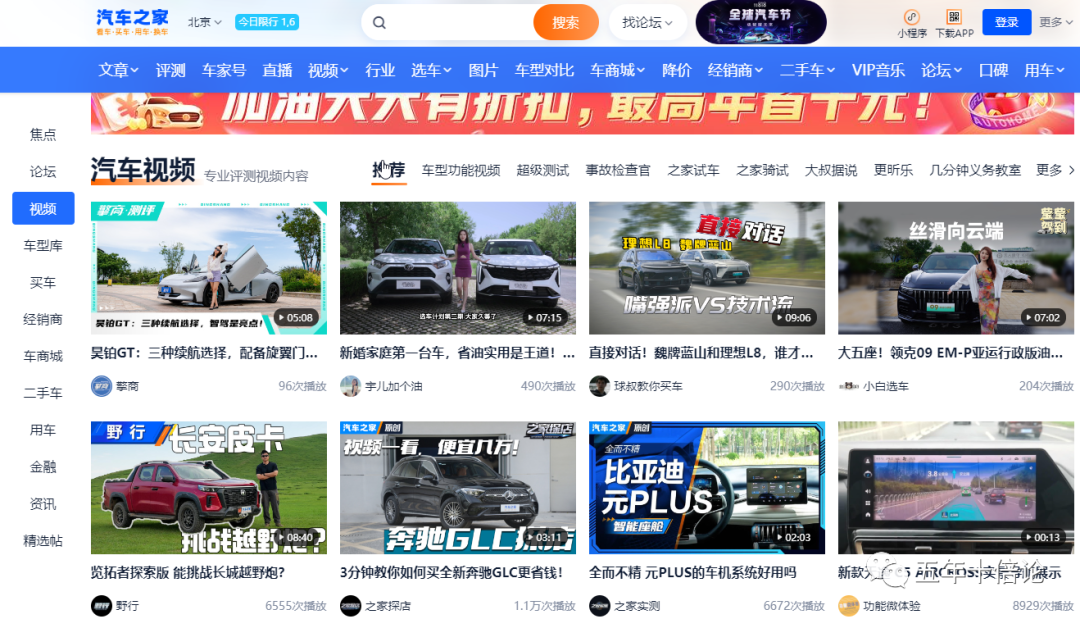The image size is (1080, 619).
Task: Click 宇儿加个油 channel avatar
Action: point(351,386)
